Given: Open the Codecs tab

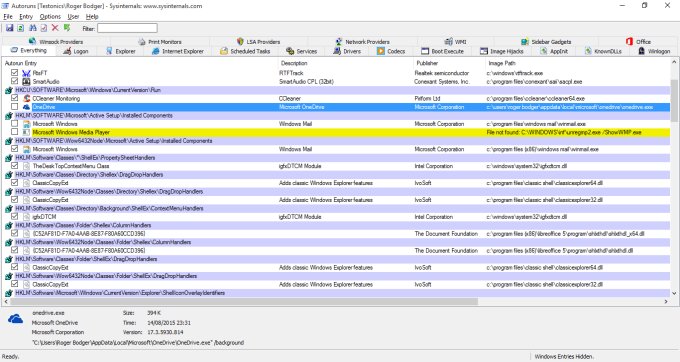Looking at the screenshot, I should click(391, 51).
